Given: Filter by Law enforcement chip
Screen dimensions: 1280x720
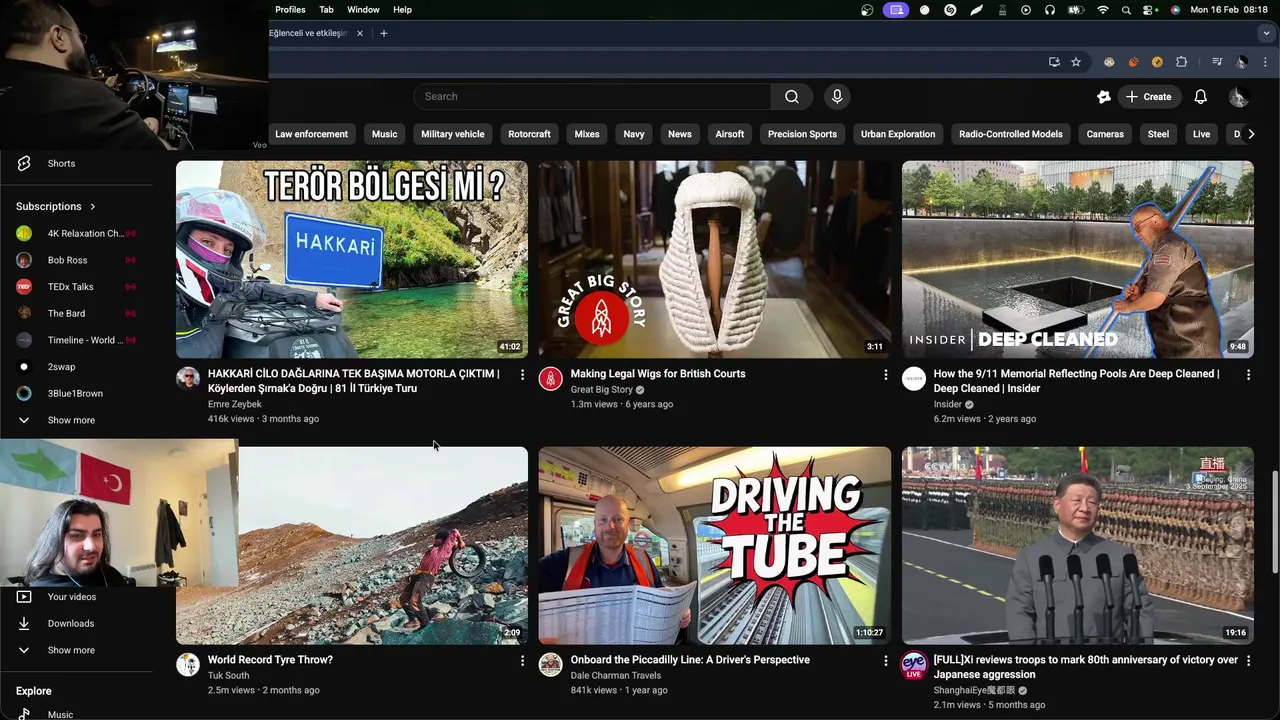Looking at the screenshot, I should 311,134.
